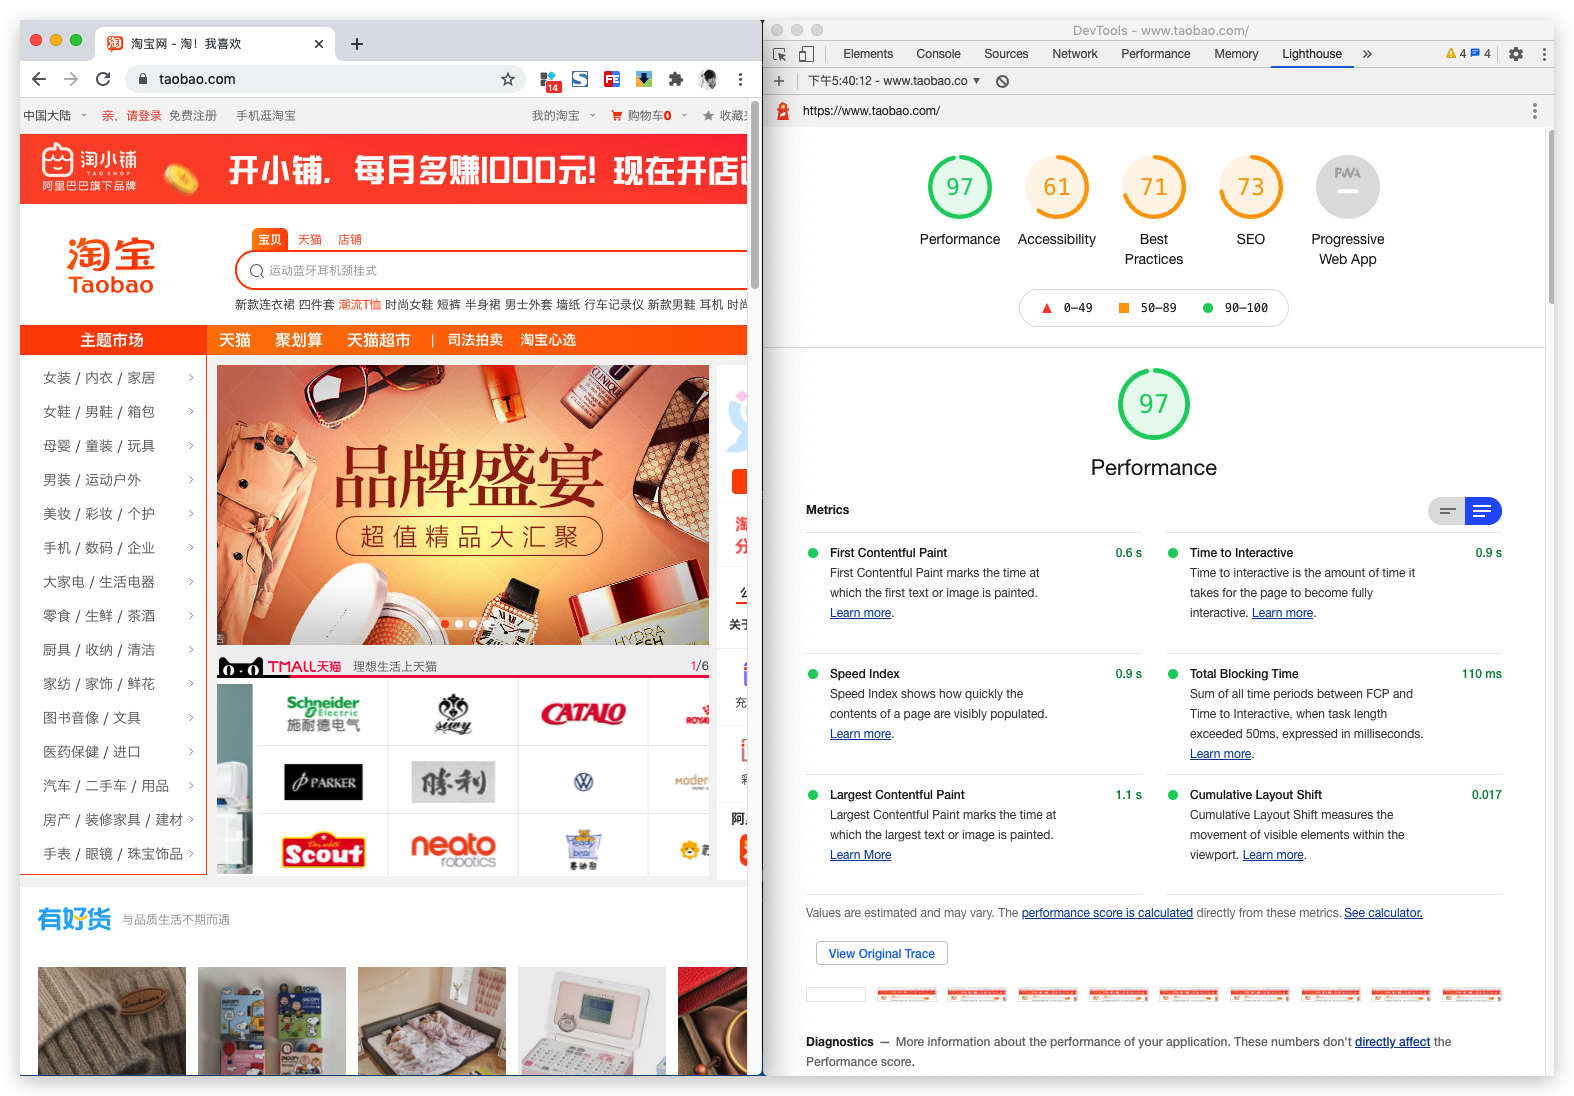This screenshot has height=1096, width=1574.
Task: Open See calculator link
Action: point(1383,913)
